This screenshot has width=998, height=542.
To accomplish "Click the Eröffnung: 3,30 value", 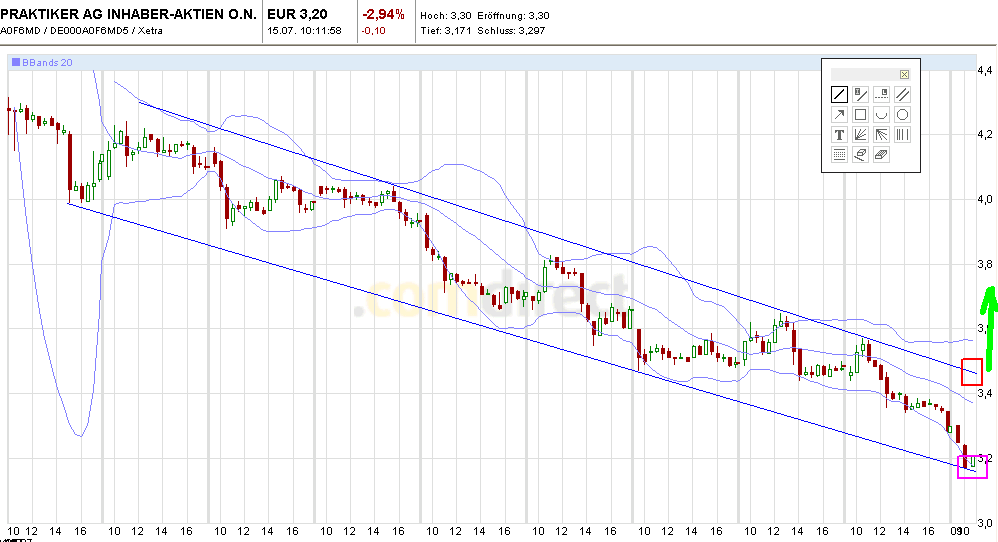I will click(514, 15).
